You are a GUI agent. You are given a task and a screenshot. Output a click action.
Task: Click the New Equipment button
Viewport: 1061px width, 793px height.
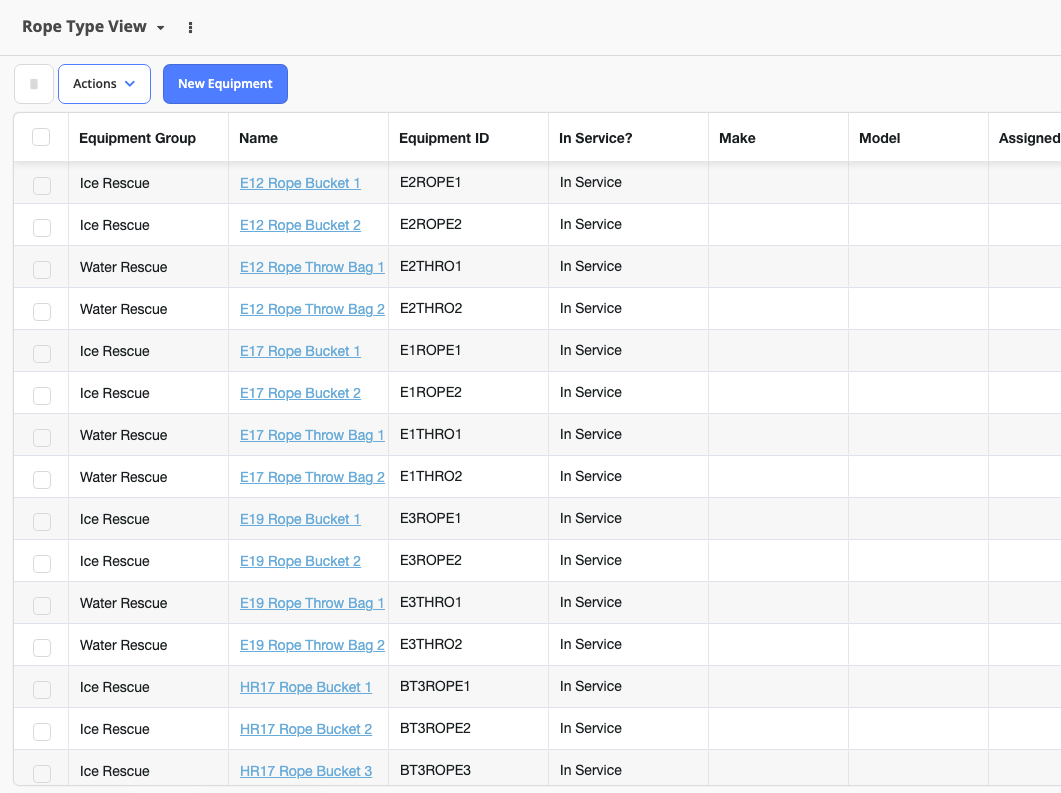coord(225,84)
